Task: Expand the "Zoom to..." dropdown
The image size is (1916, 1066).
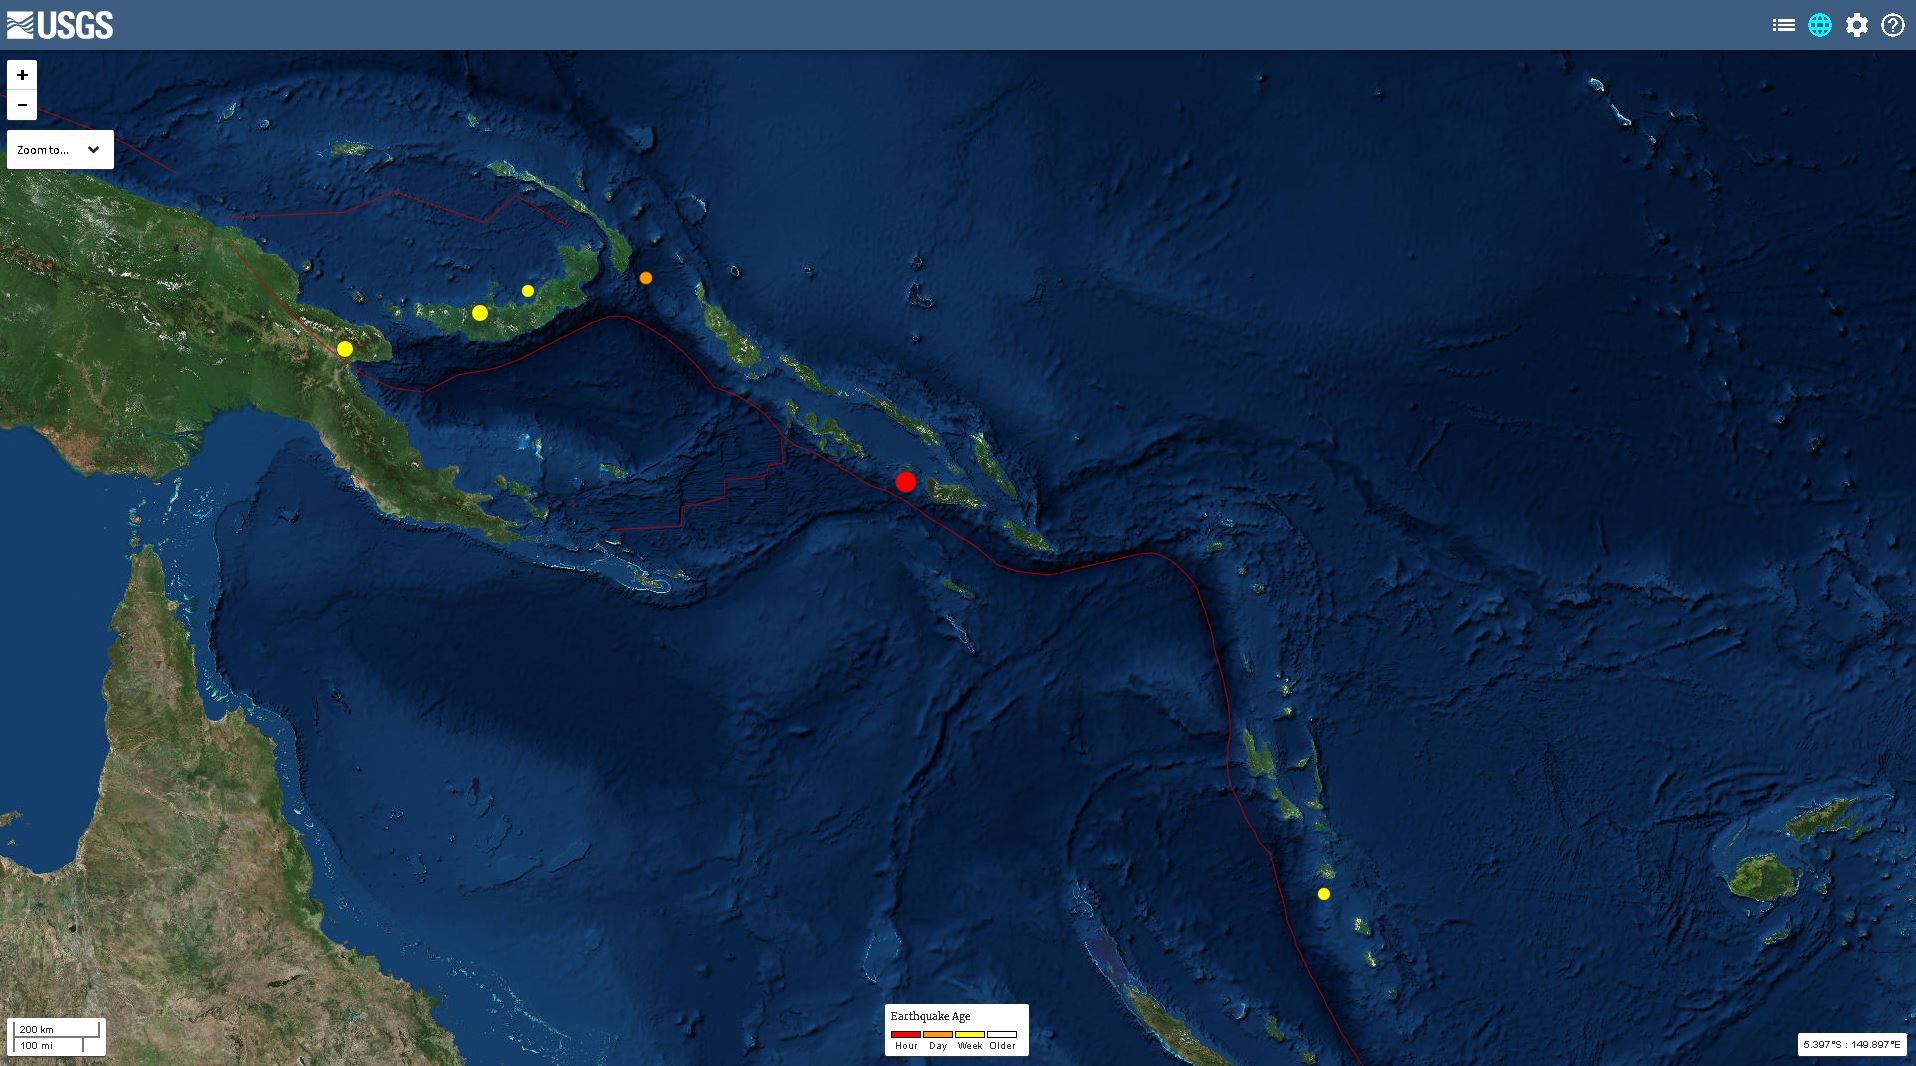Action: click(x=60, y=150)
